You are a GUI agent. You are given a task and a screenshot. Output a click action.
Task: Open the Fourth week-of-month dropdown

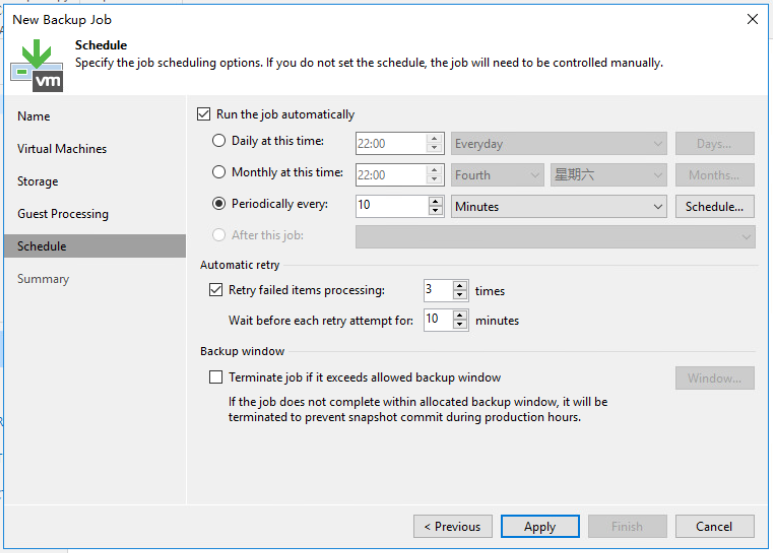coord(497,175)
